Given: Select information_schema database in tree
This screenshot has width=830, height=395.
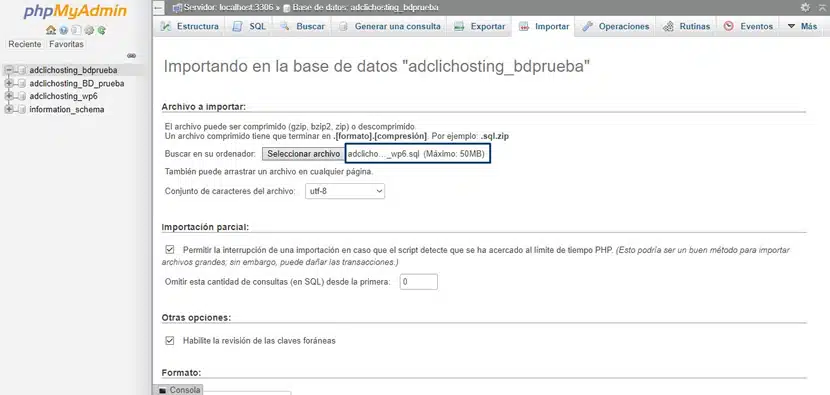Looking at the screenshot, I should pos(67,110).
